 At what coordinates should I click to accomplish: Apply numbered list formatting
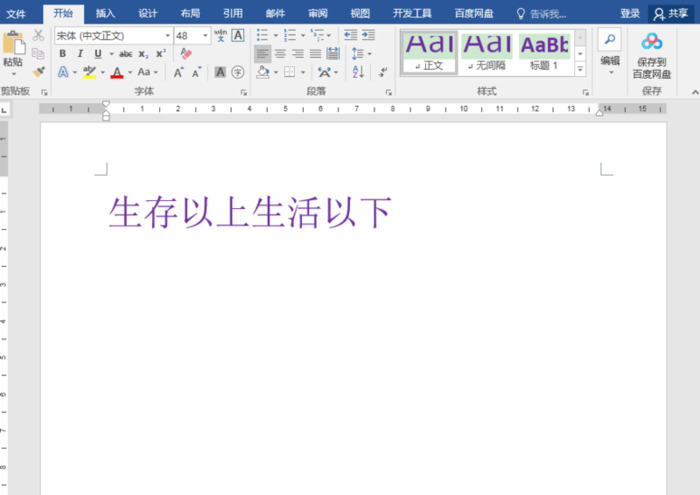click(290, 35)
